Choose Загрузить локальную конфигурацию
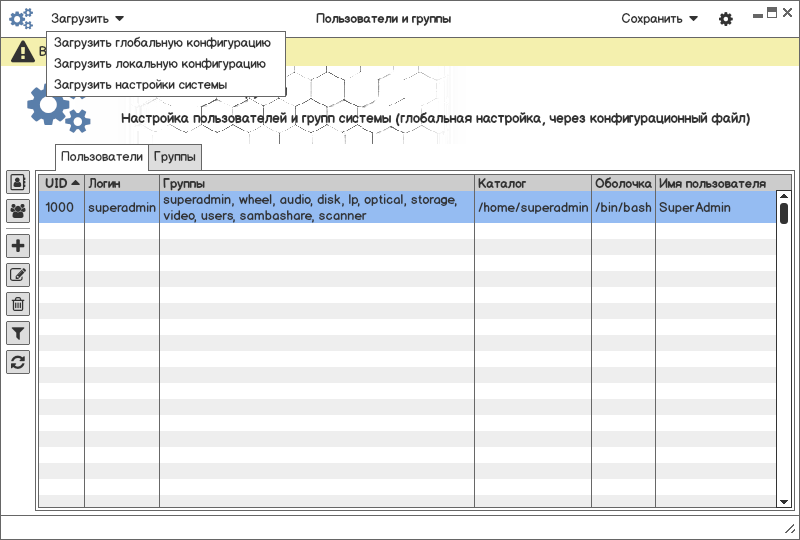Screen dimensions: 800x540 point(160,64)
